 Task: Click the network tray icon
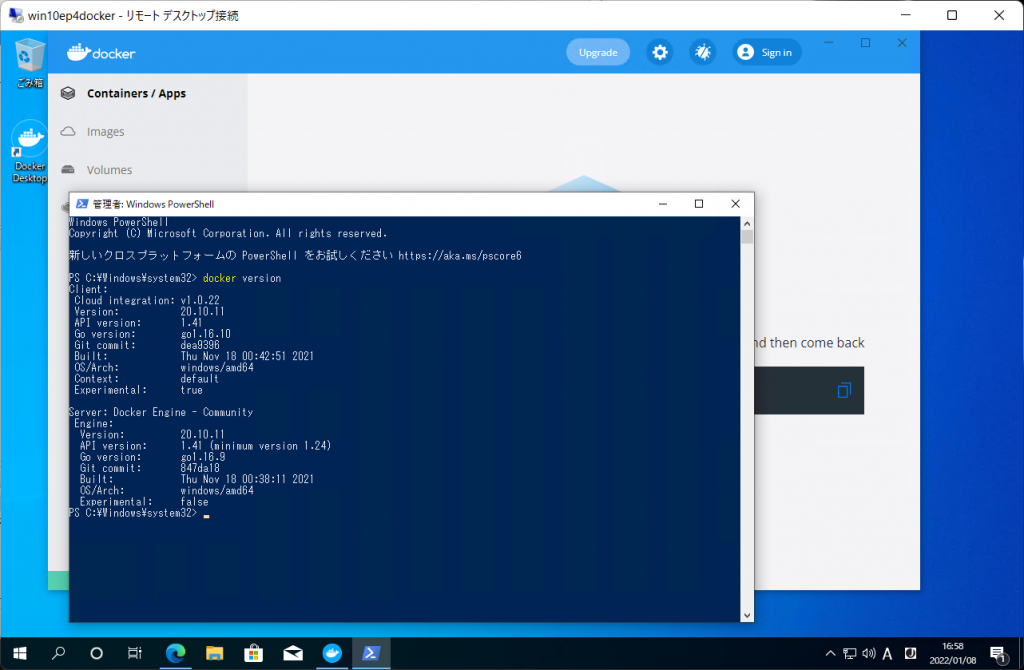click(x=850, y=653)
